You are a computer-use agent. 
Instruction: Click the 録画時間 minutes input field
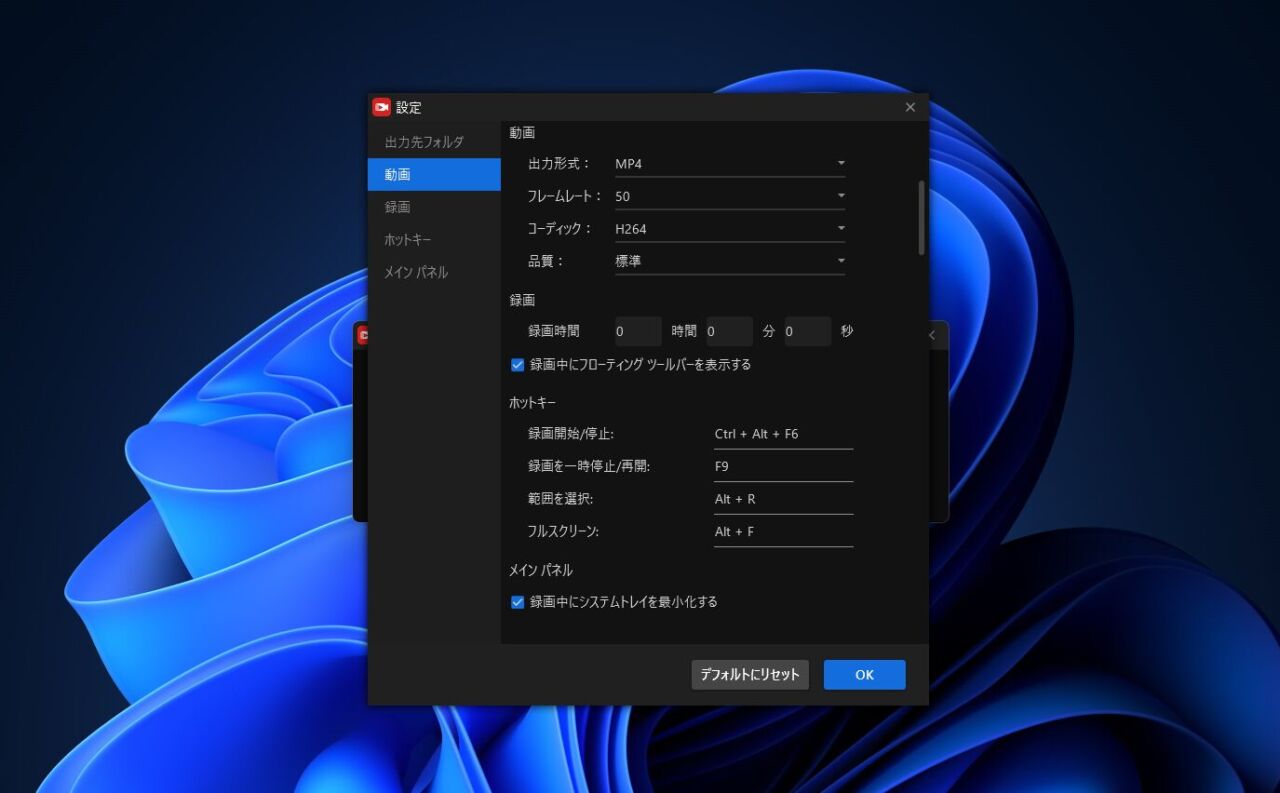pyautogui.click(x=729, y=331)
